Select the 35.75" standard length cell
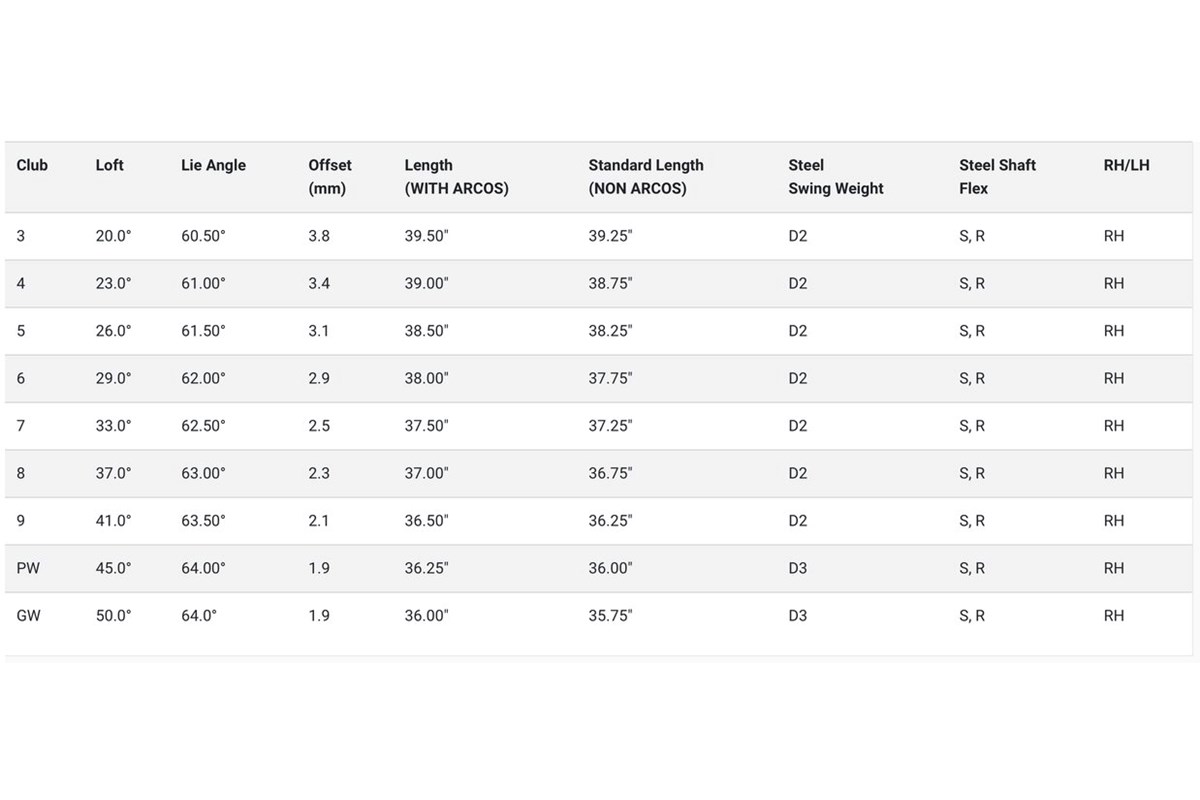 (610, 616)
